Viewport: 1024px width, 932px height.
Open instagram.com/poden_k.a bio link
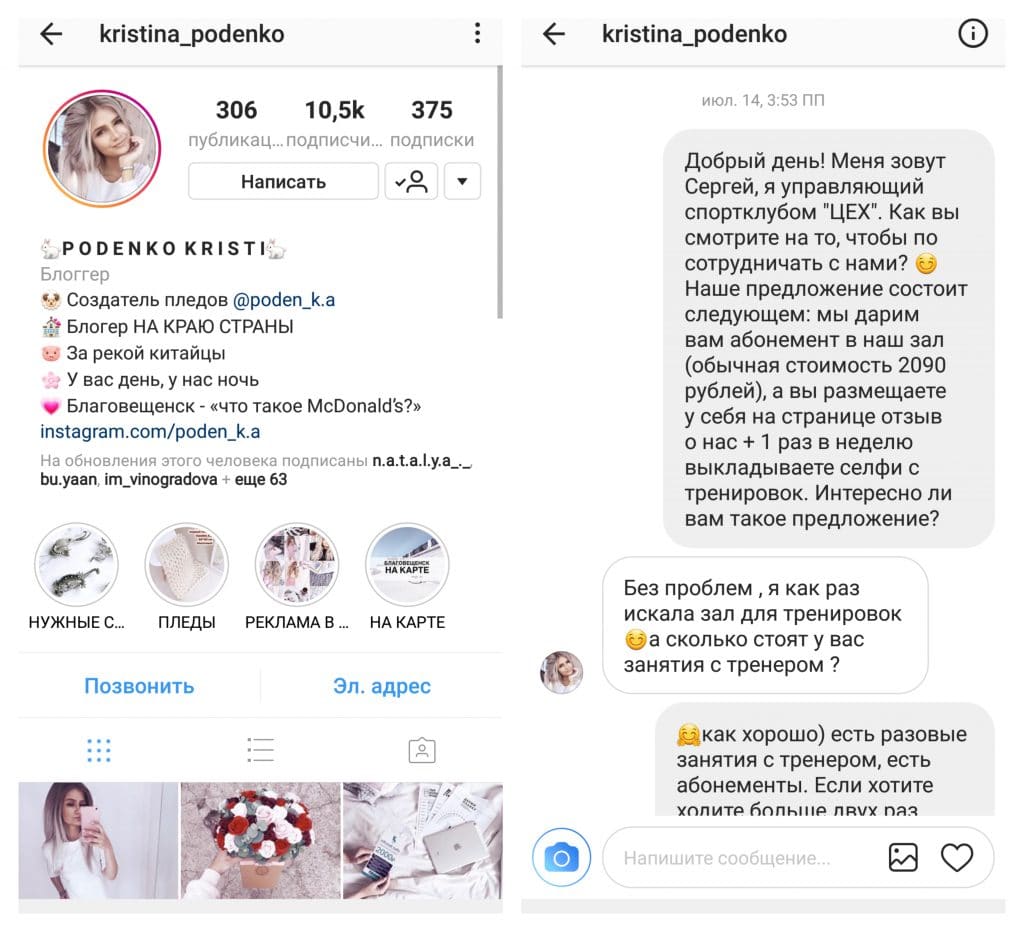(150, 432)
